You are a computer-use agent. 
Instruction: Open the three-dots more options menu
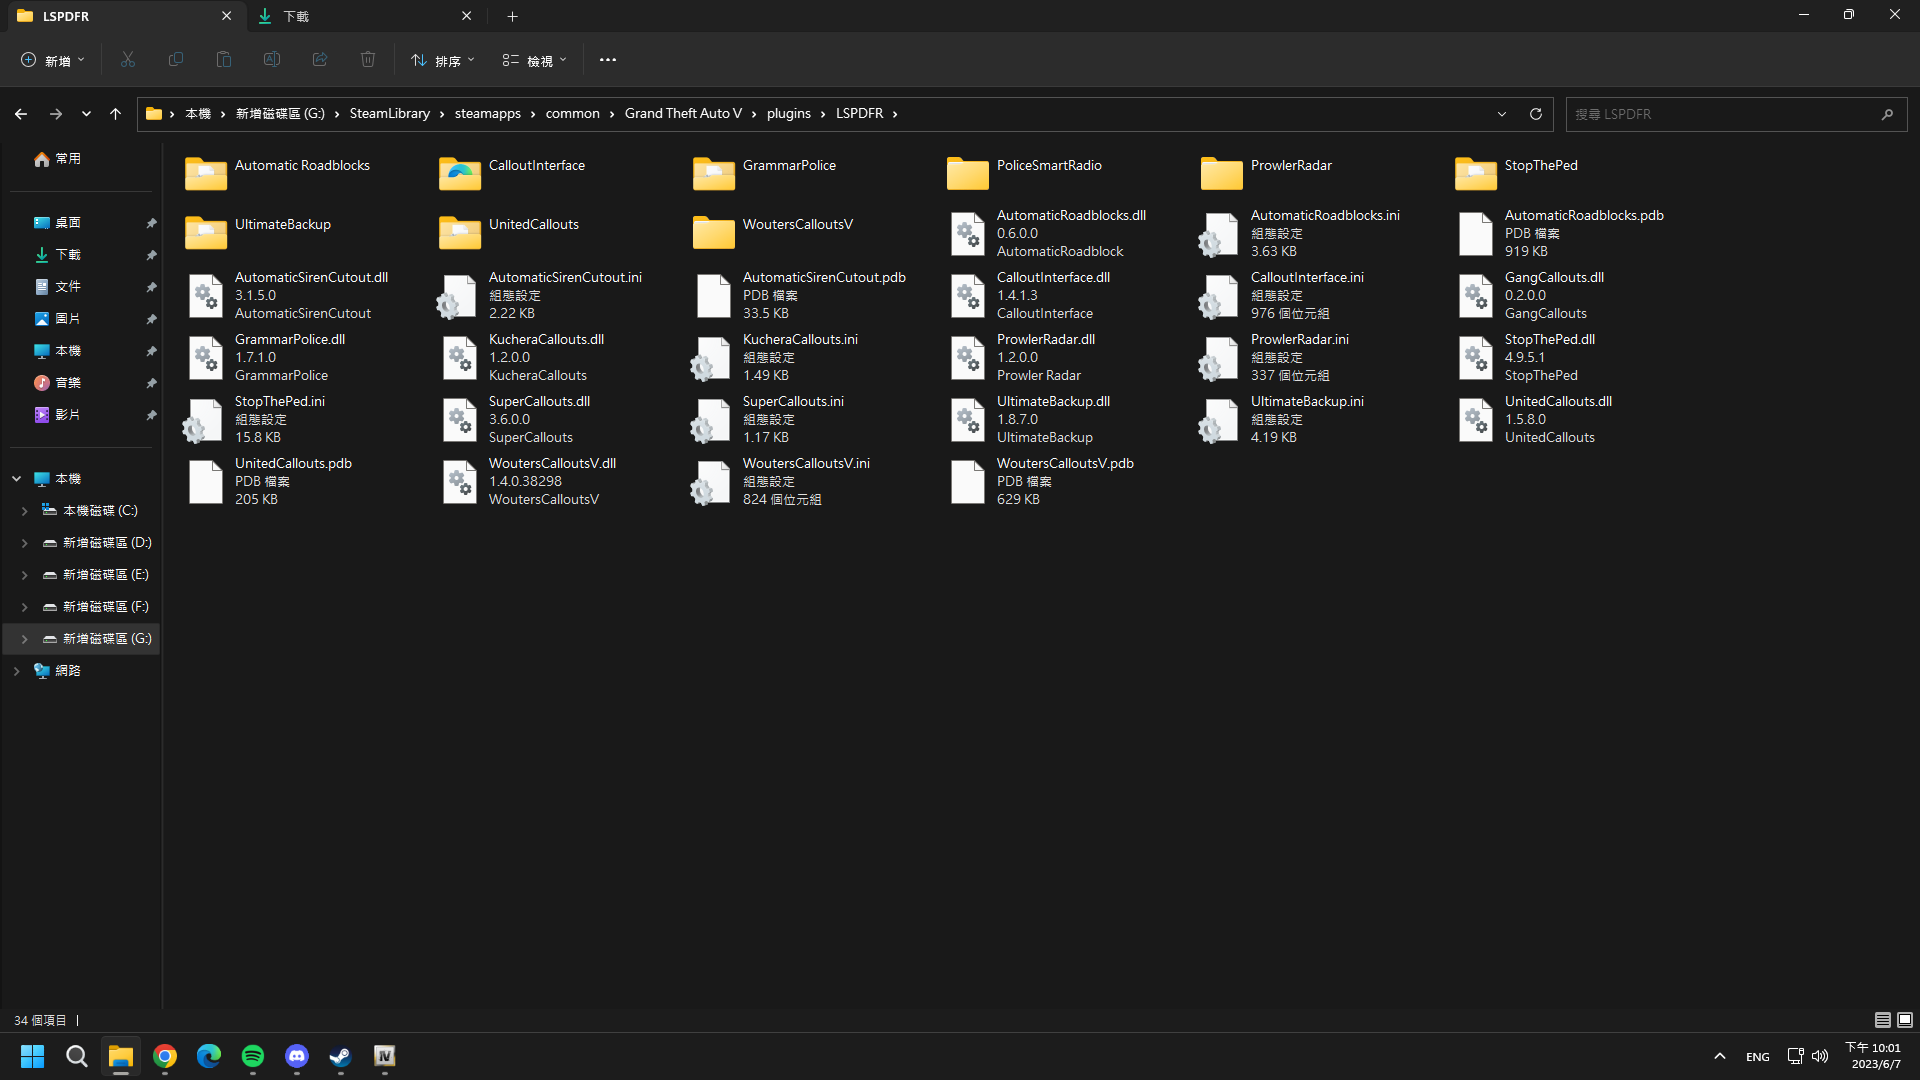tap(608, 60)
